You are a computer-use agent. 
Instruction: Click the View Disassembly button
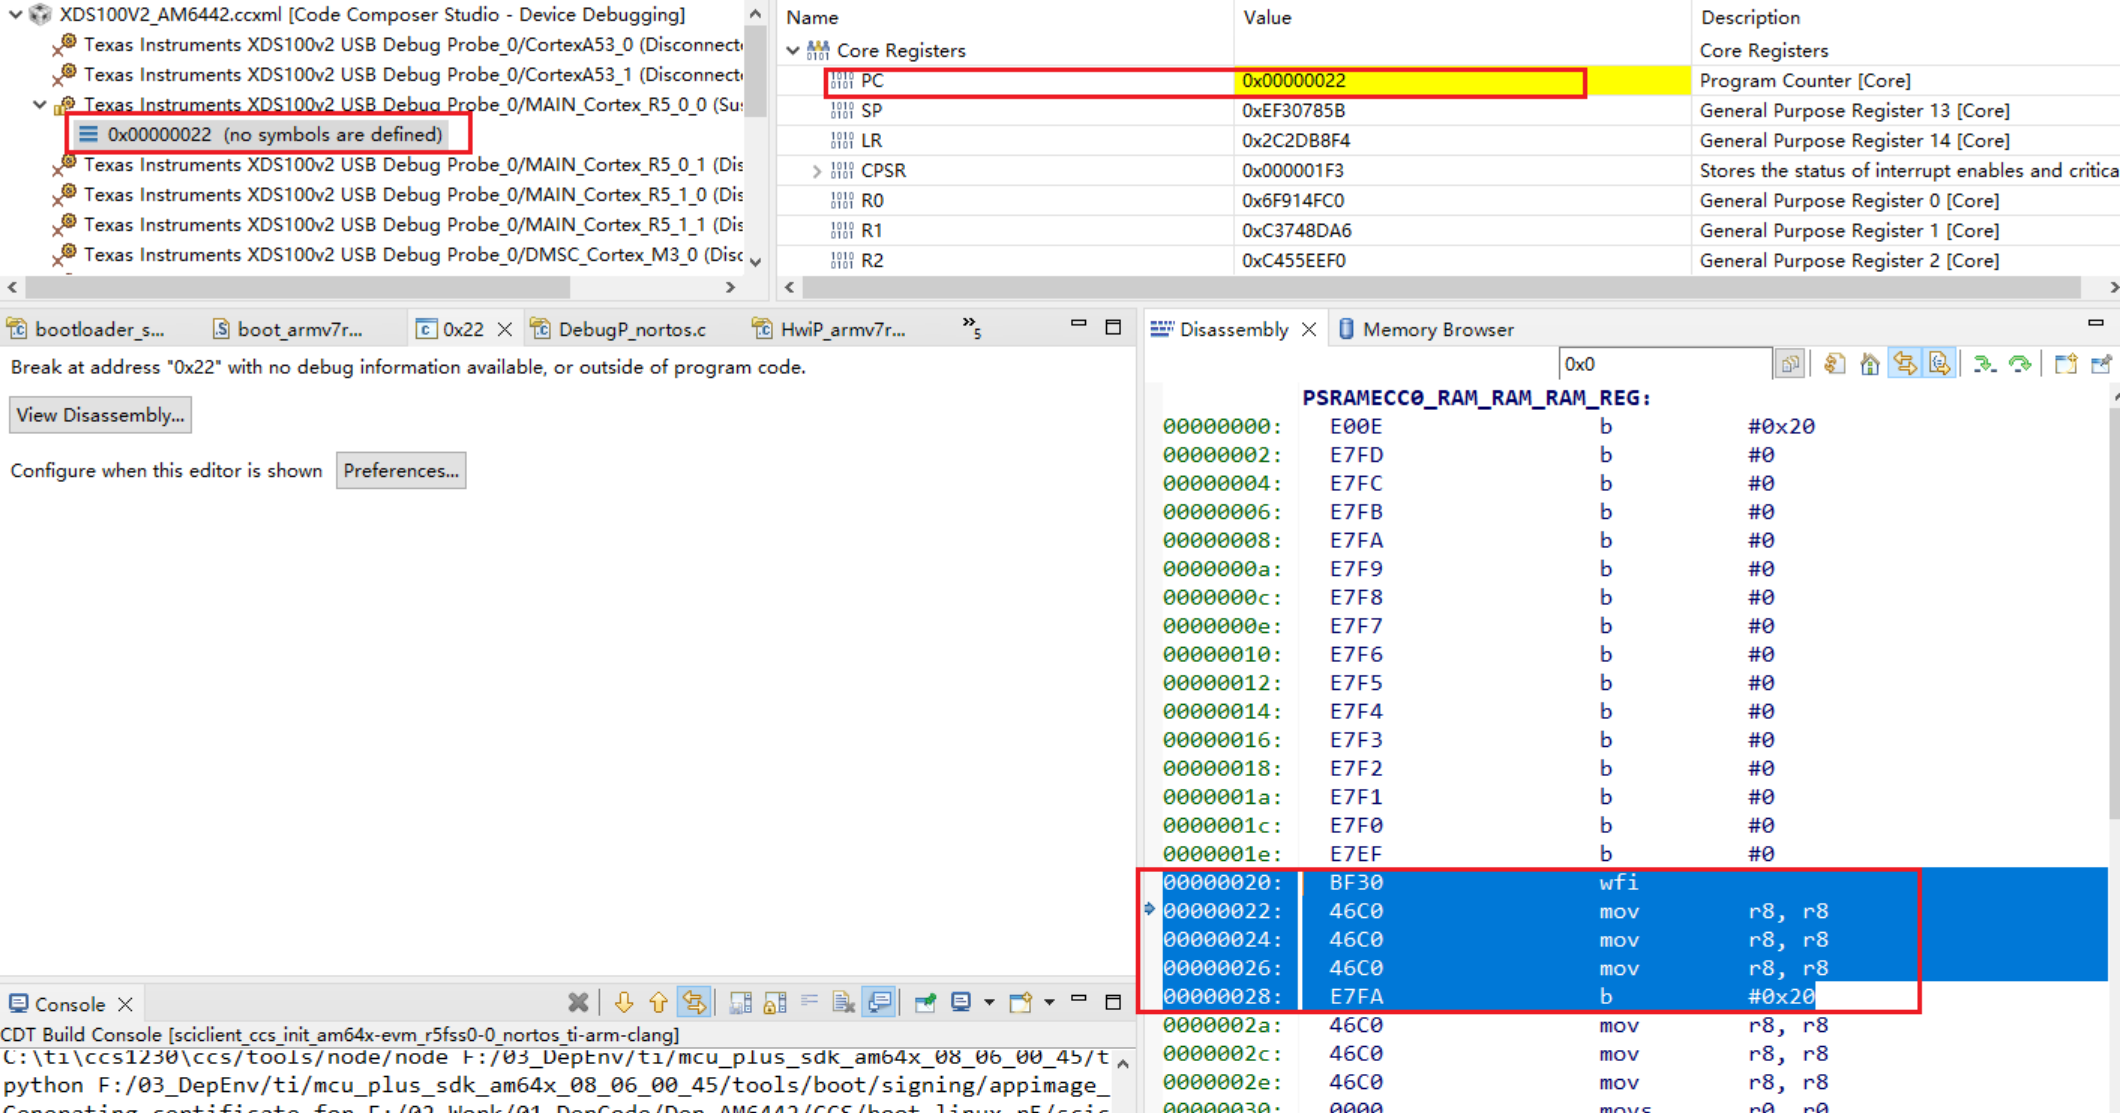tap(99, 415)
